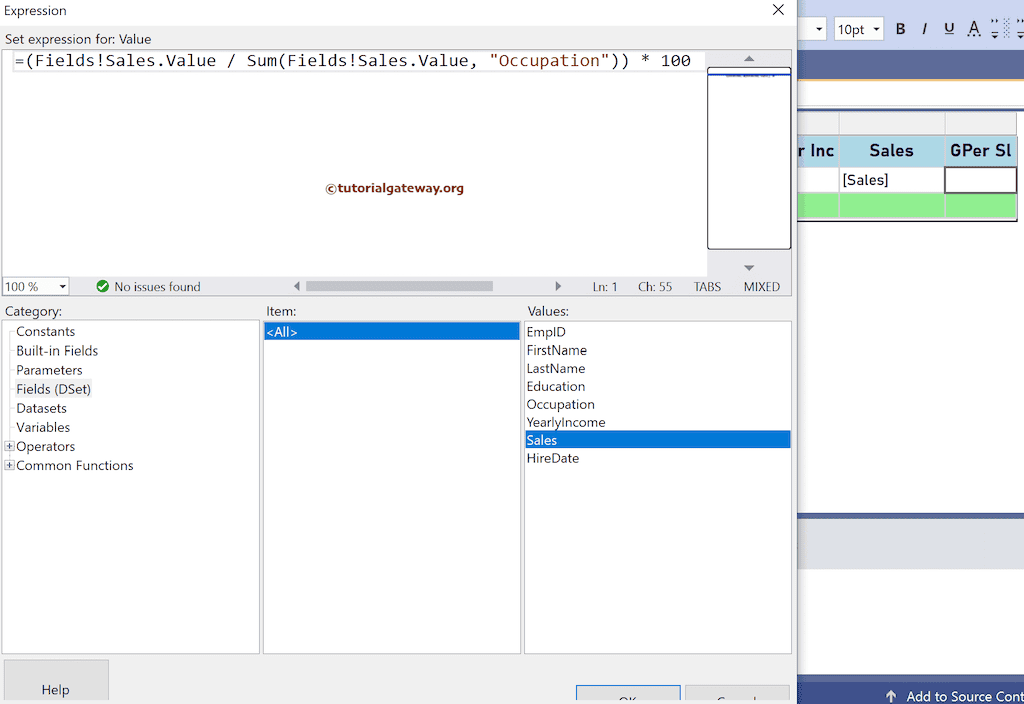Click the green 'No issues found' check icon
Viewport: 1024px width, 704px height.
pos(101,286)
